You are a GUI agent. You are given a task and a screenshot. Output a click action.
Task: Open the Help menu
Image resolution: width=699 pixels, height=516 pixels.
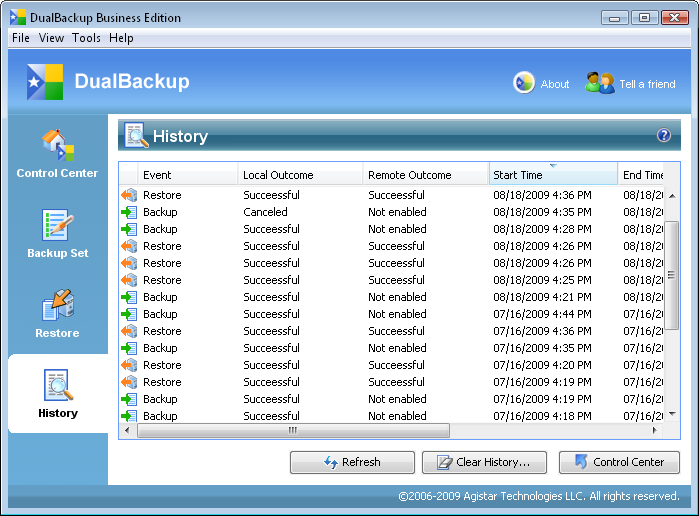[121, 38]
